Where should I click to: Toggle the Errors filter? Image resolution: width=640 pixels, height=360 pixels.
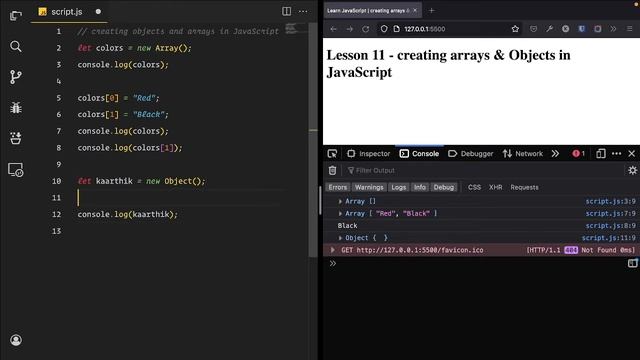[x=338, y=187]
